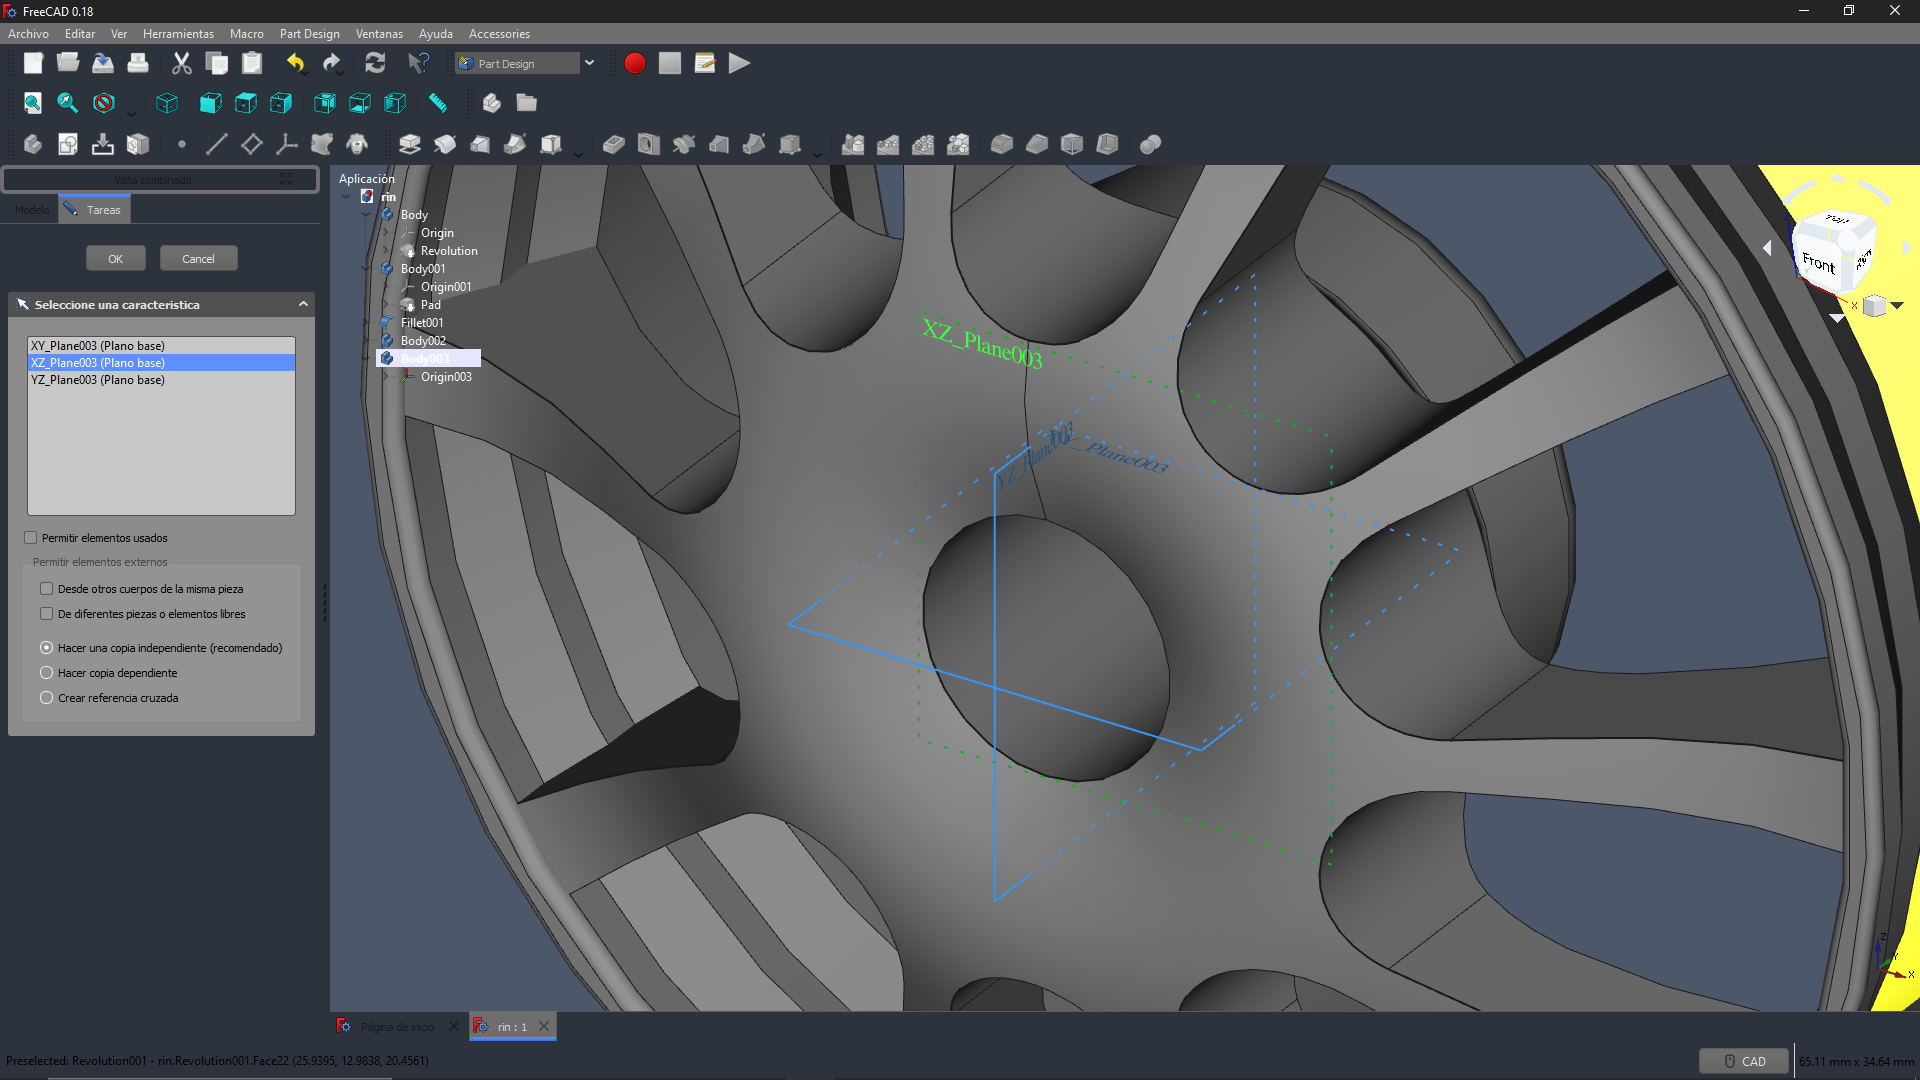The height and width of the screenshot is (1080, 1920).
Task: Open the Part Design workbench dropdown
Action: (589, 63)
